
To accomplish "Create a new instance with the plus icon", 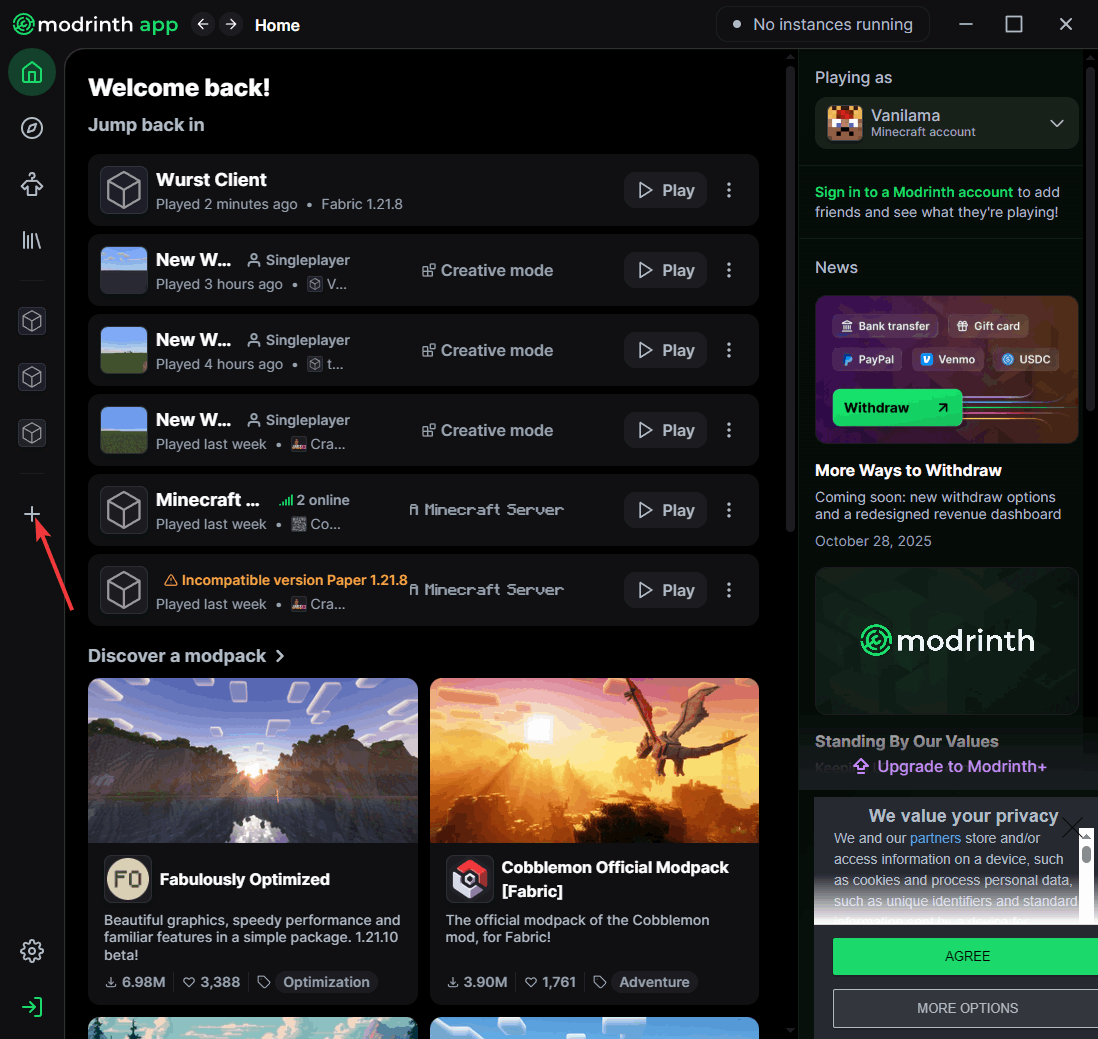I will tap(31, 514).
